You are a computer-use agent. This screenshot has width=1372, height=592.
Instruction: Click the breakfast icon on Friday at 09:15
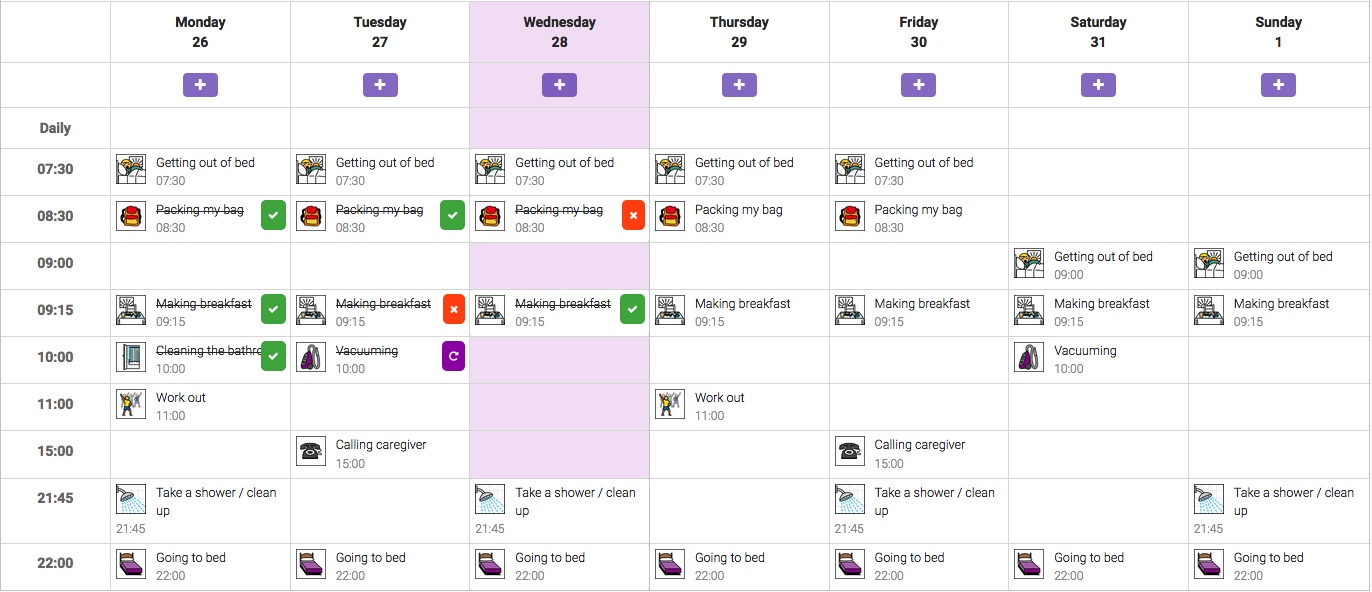tap(850, 310)
